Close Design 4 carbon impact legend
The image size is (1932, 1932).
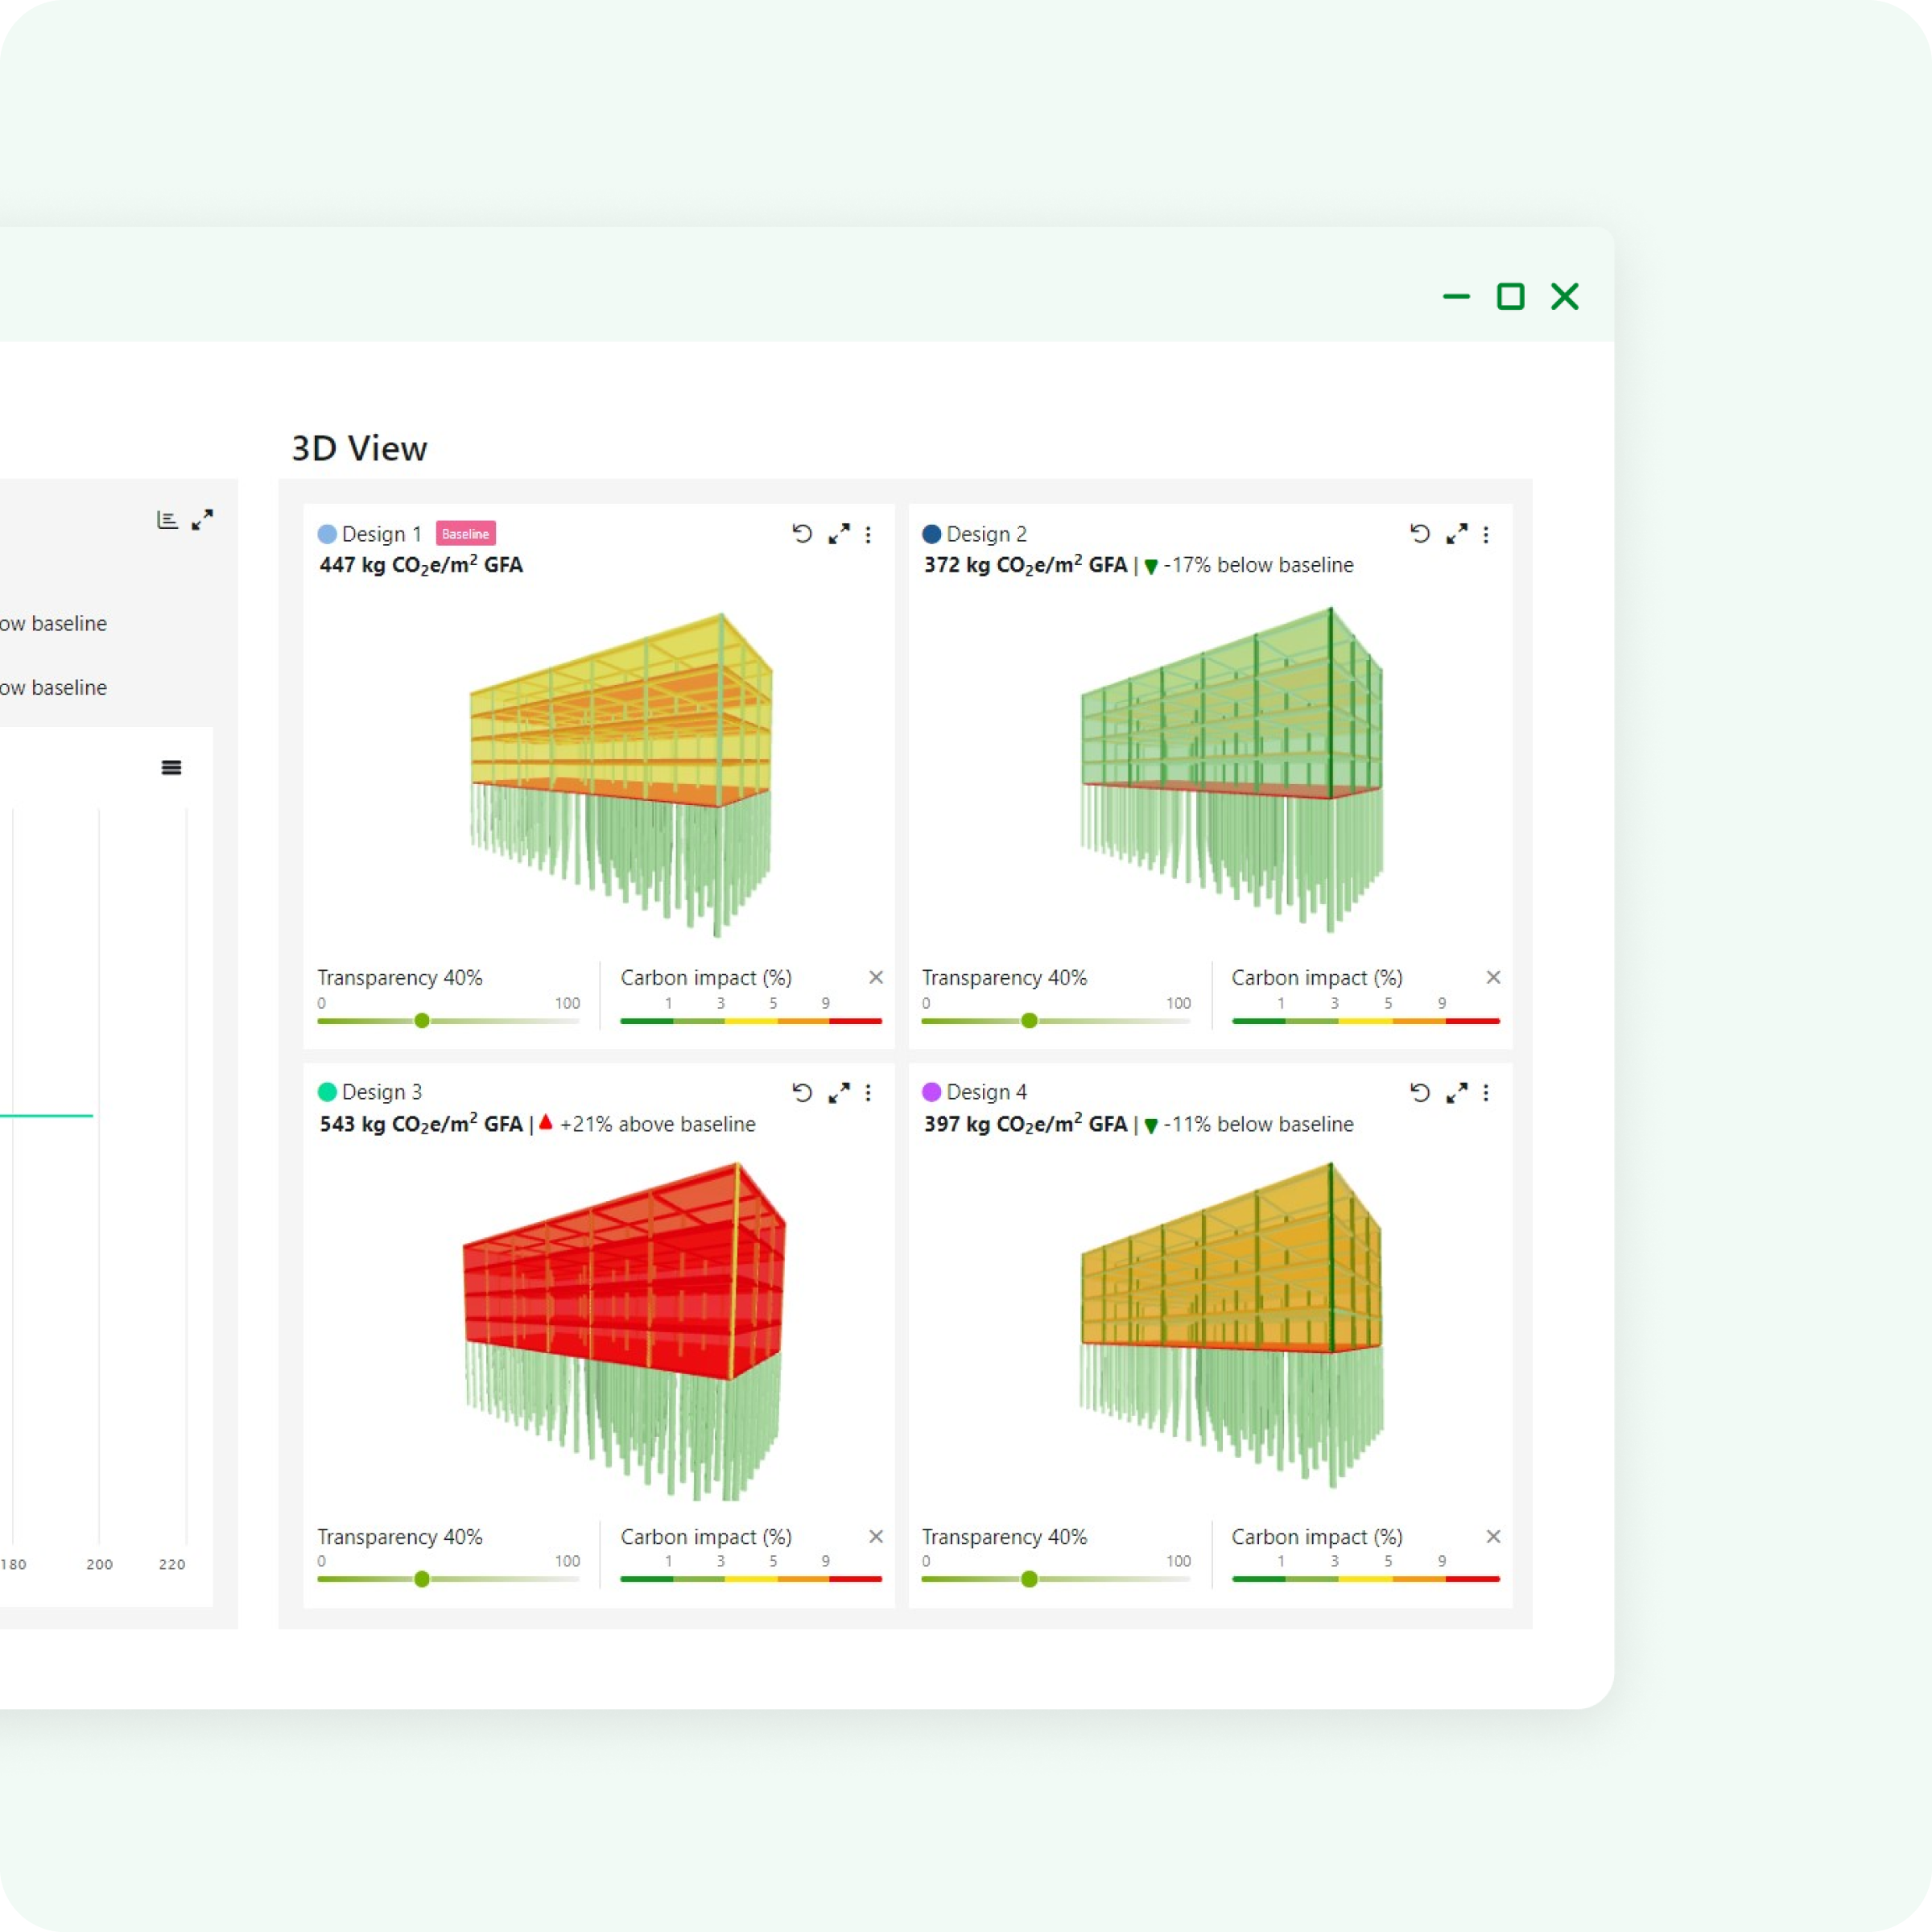[1493, 1536]
